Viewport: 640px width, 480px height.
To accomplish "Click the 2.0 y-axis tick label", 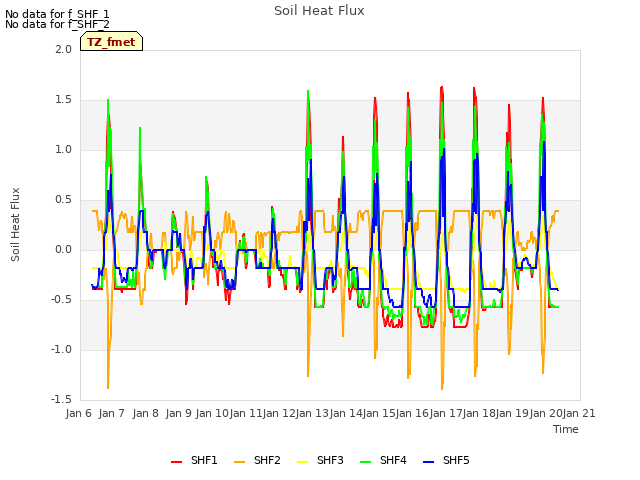I will [x=63, y=49].
